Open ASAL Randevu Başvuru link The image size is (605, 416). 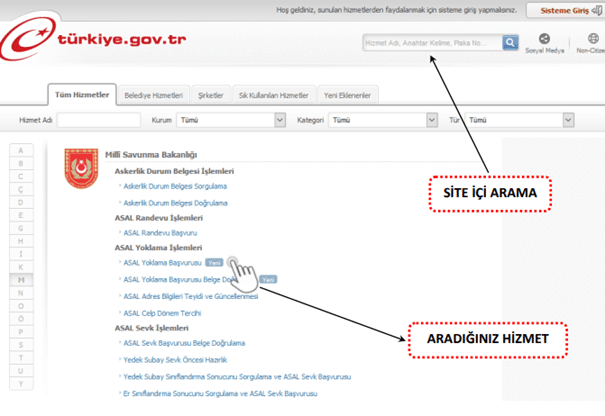point(160,233)
